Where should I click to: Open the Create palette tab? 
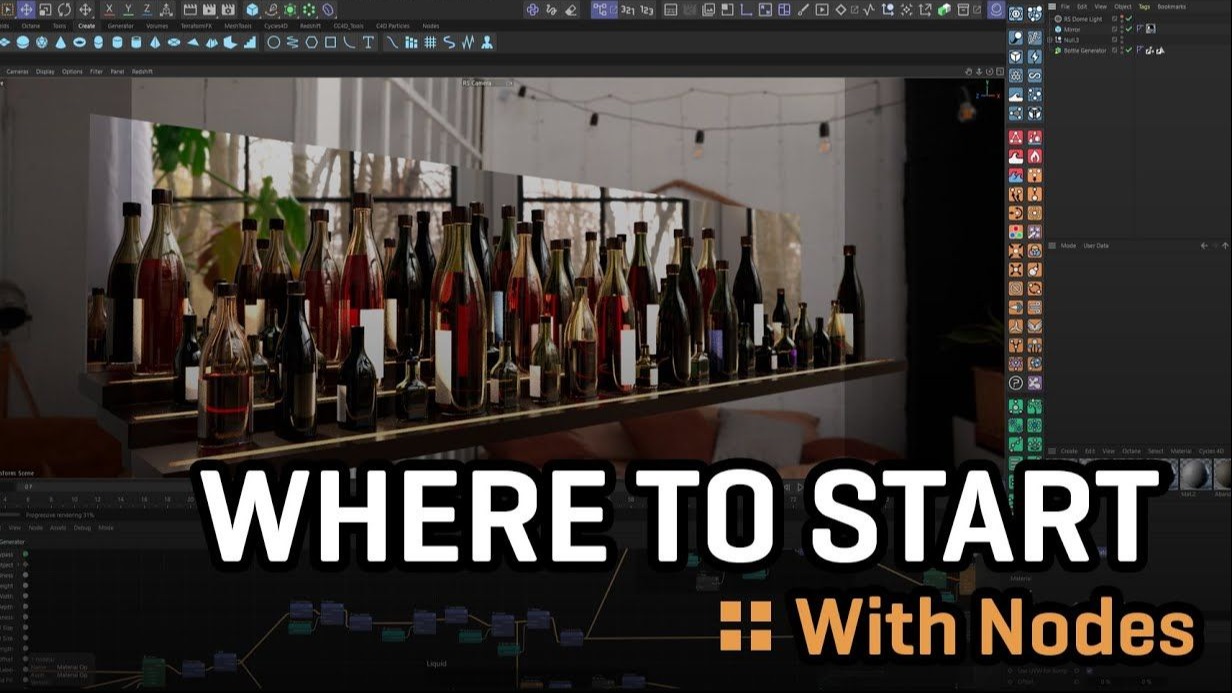click(87, 26)
